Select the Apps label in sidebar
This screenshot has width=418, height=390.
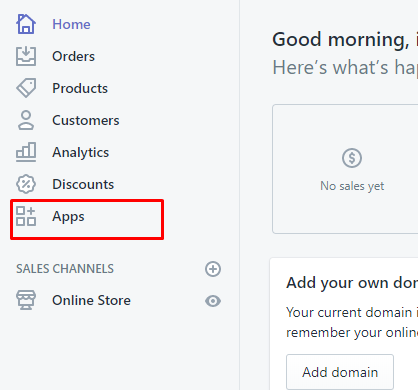[x=68, y=217]
